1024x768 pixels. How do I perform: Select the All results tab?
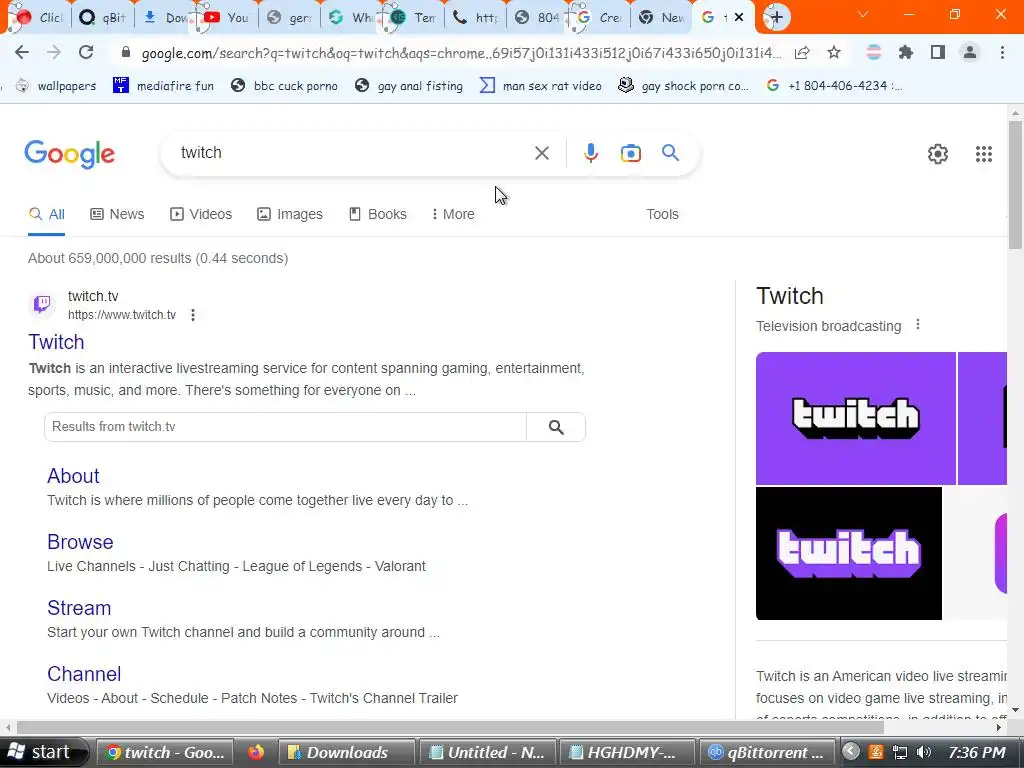[x=46, y=214]
